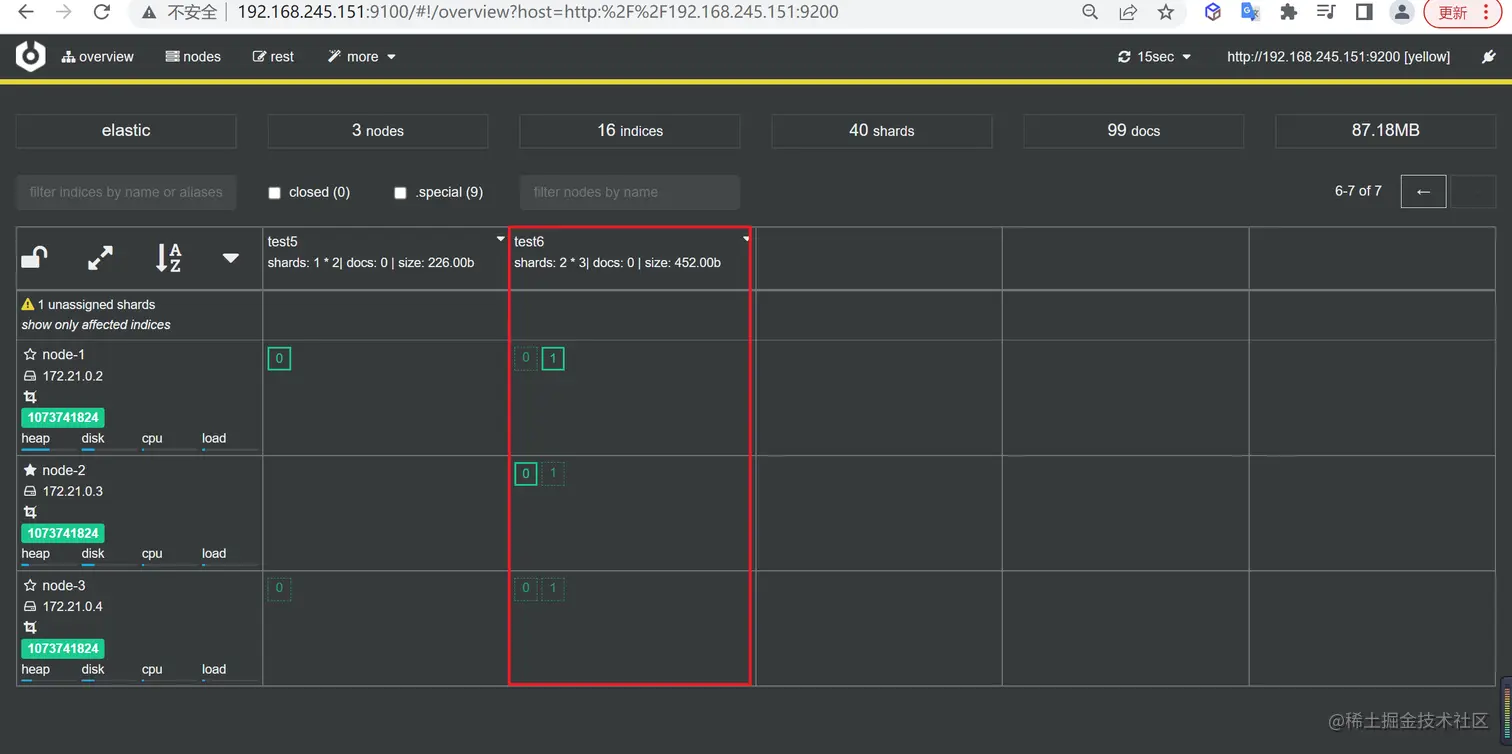This screenshot has height=754, width=1512.
Task: Click the Cerebro logo icon
Action: click(x=31, y=56)
